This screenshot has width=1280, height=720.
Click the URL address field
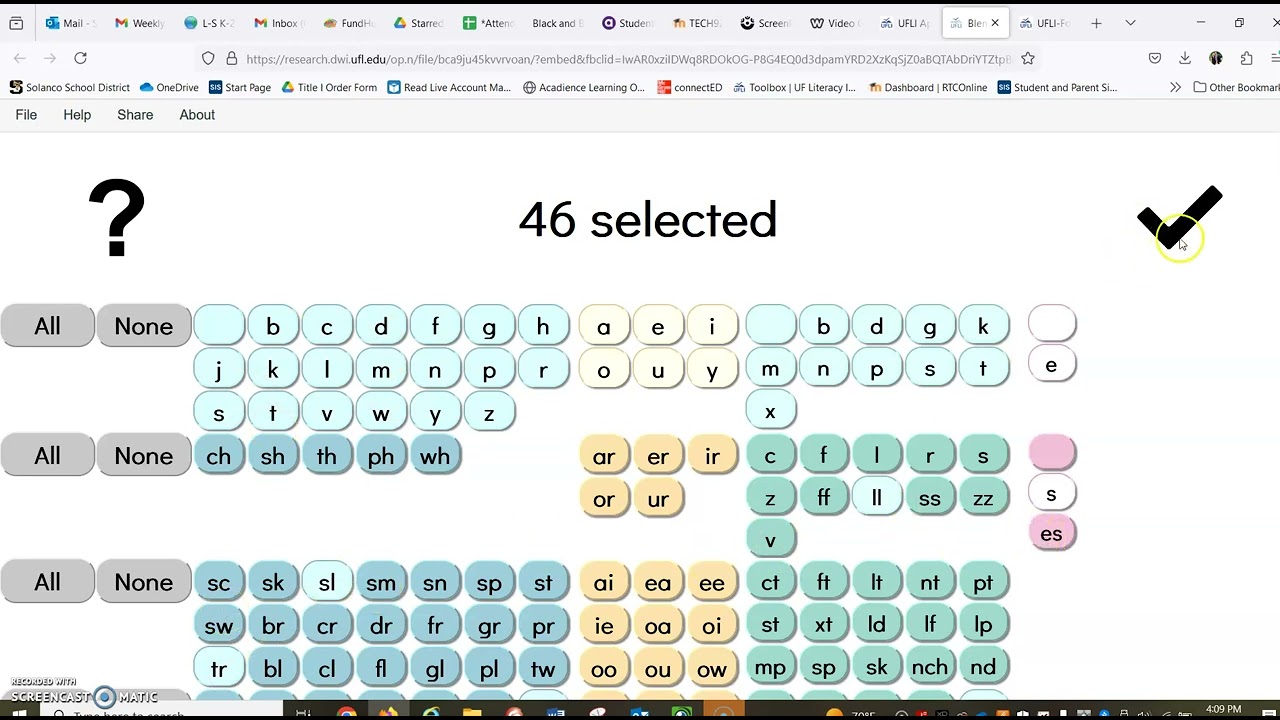tap(628, 59)
